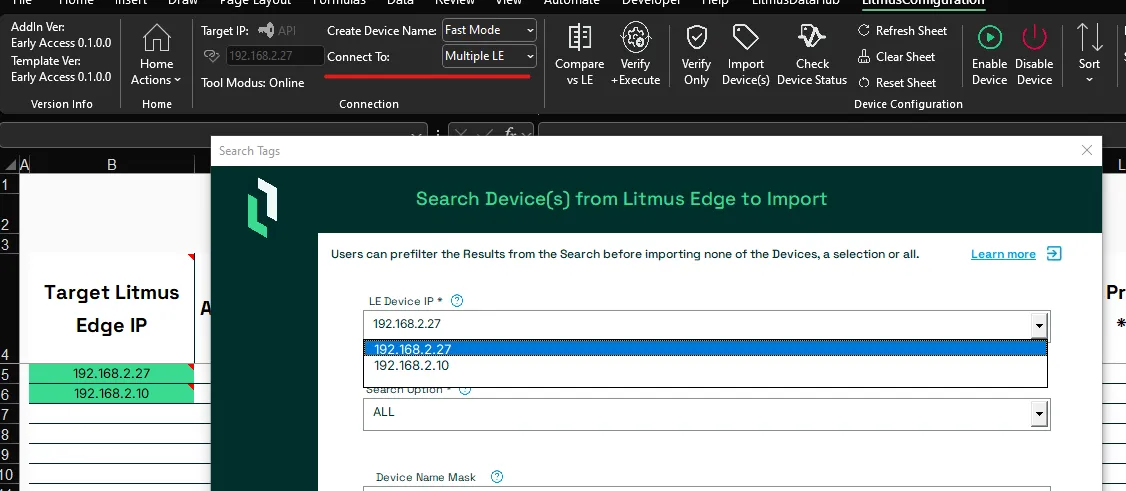Click Reset Sheet
Screen dimensions: 1126x491
click(897, 83)
